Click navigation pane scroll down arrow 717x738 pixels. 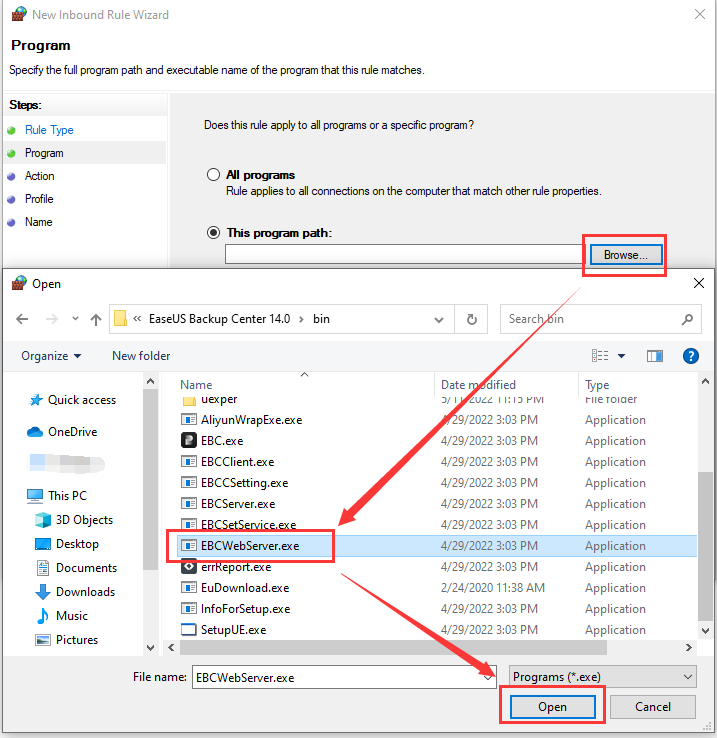click(x=150, y=648)
